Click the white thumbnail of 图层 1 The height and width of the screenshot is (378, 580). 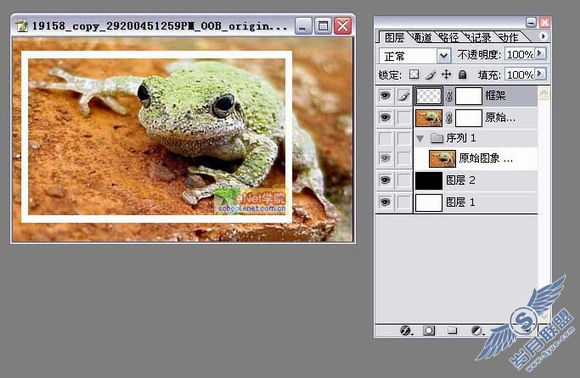[x=429, y=203]
